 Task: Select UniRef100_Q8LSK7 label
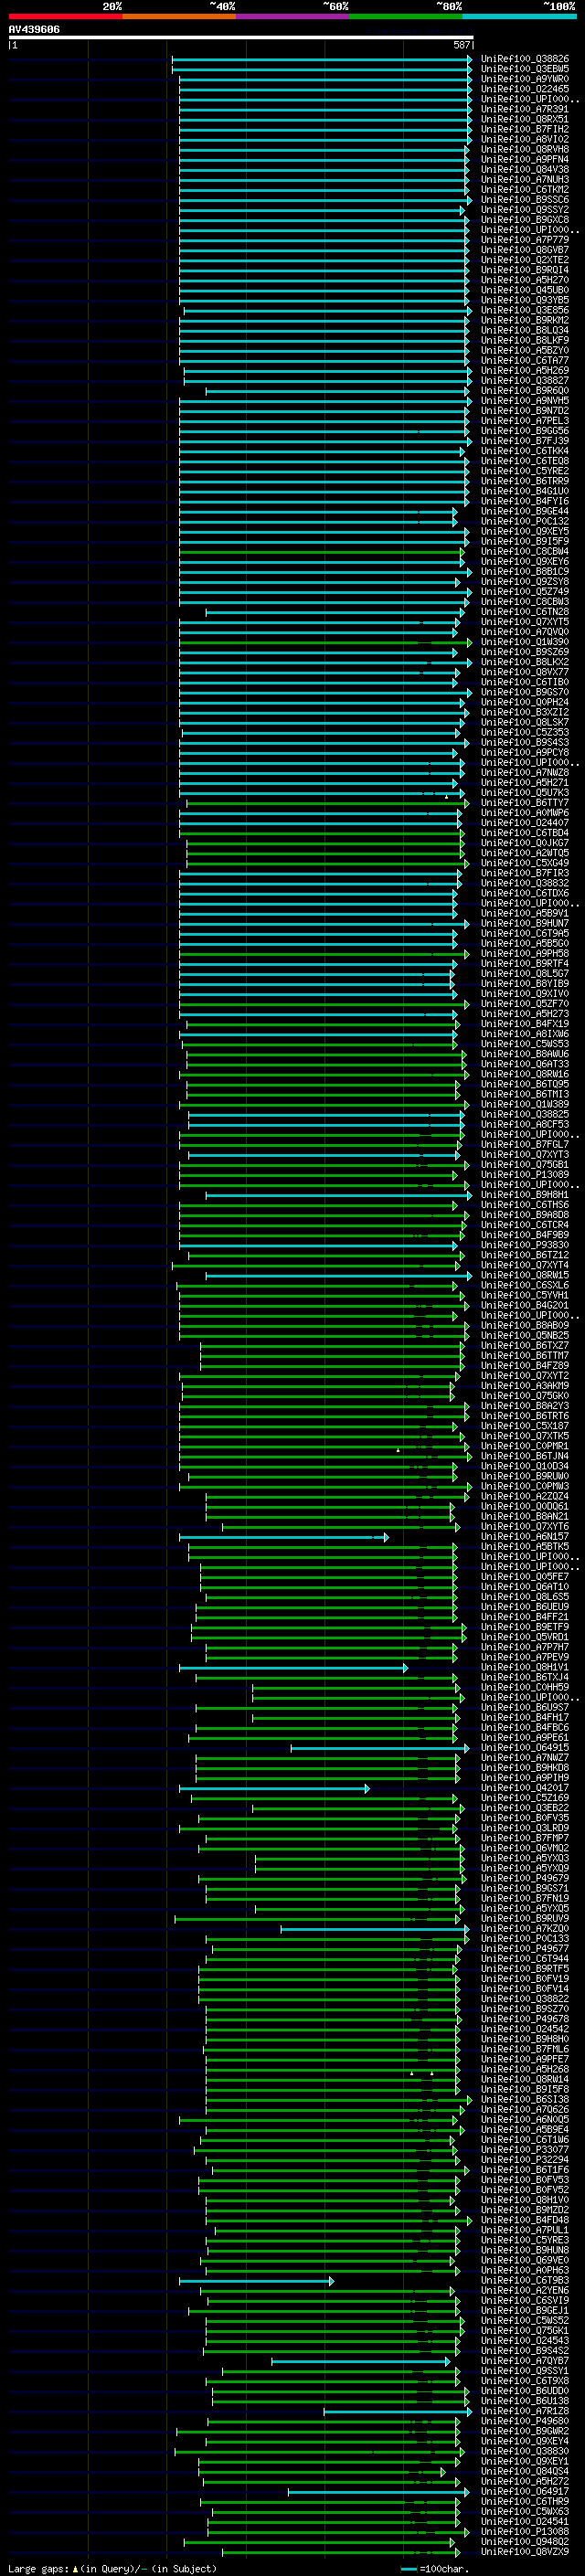tap(525, 722)
